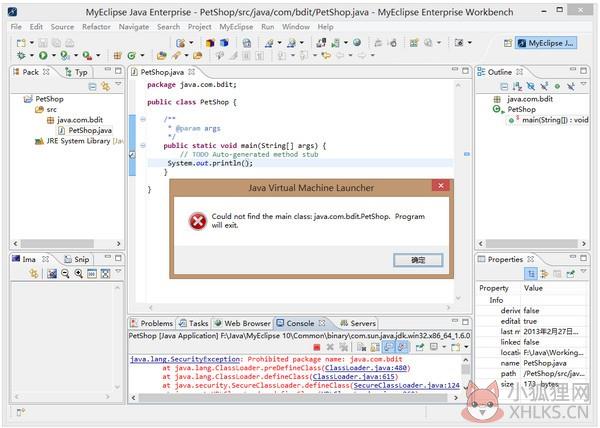The height and width of the screenshot is (428, 600).
Task: Click the New Java Class green C icon
Action: [x=132, y=56]
